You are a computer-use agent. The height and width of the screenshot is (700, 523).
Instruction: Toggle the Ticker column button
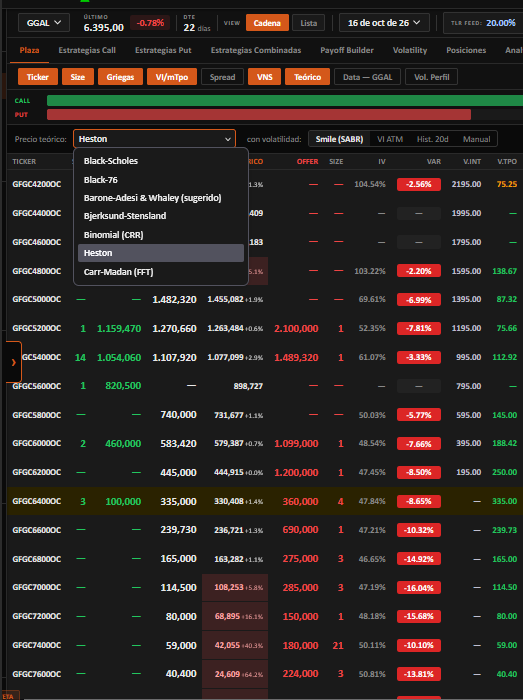pos(38,77)
